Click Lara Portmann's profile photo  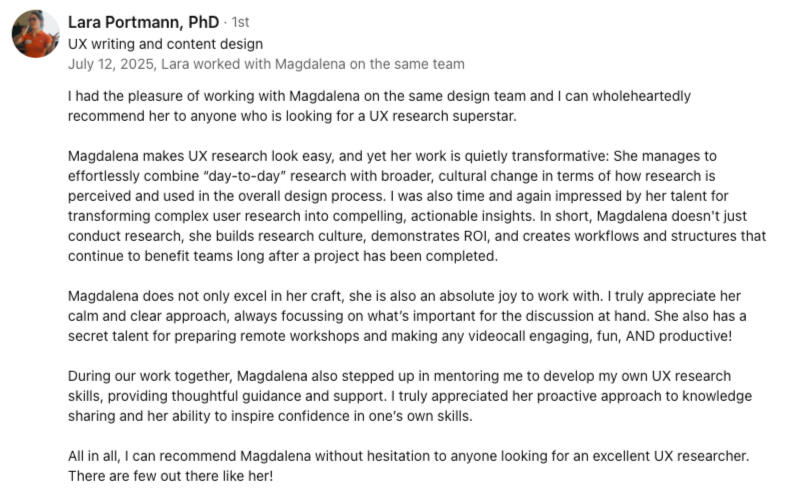pyautogui.click(x=35, y=34)
